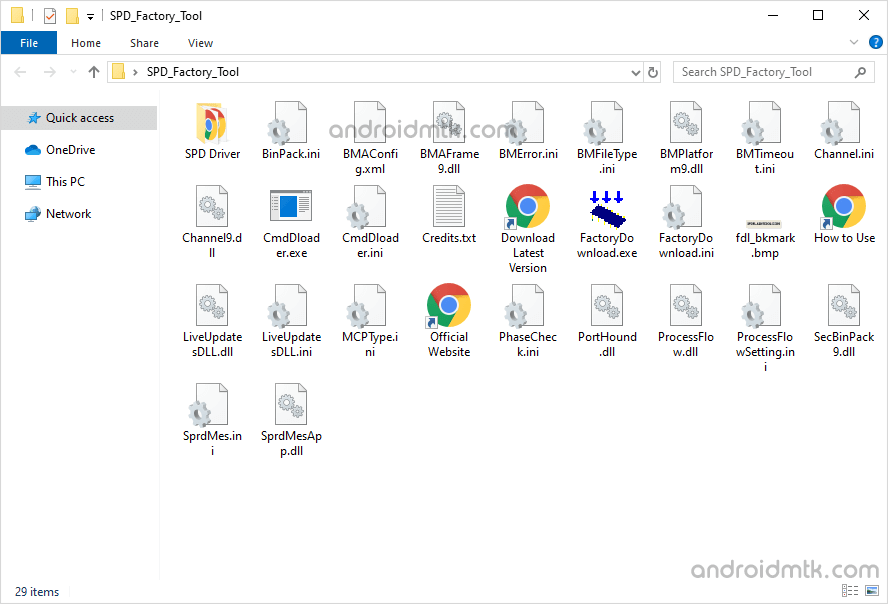Screen dimensions: 888x604
Task: Switch to the Share ribbon tab
Action: pos(144,43)
